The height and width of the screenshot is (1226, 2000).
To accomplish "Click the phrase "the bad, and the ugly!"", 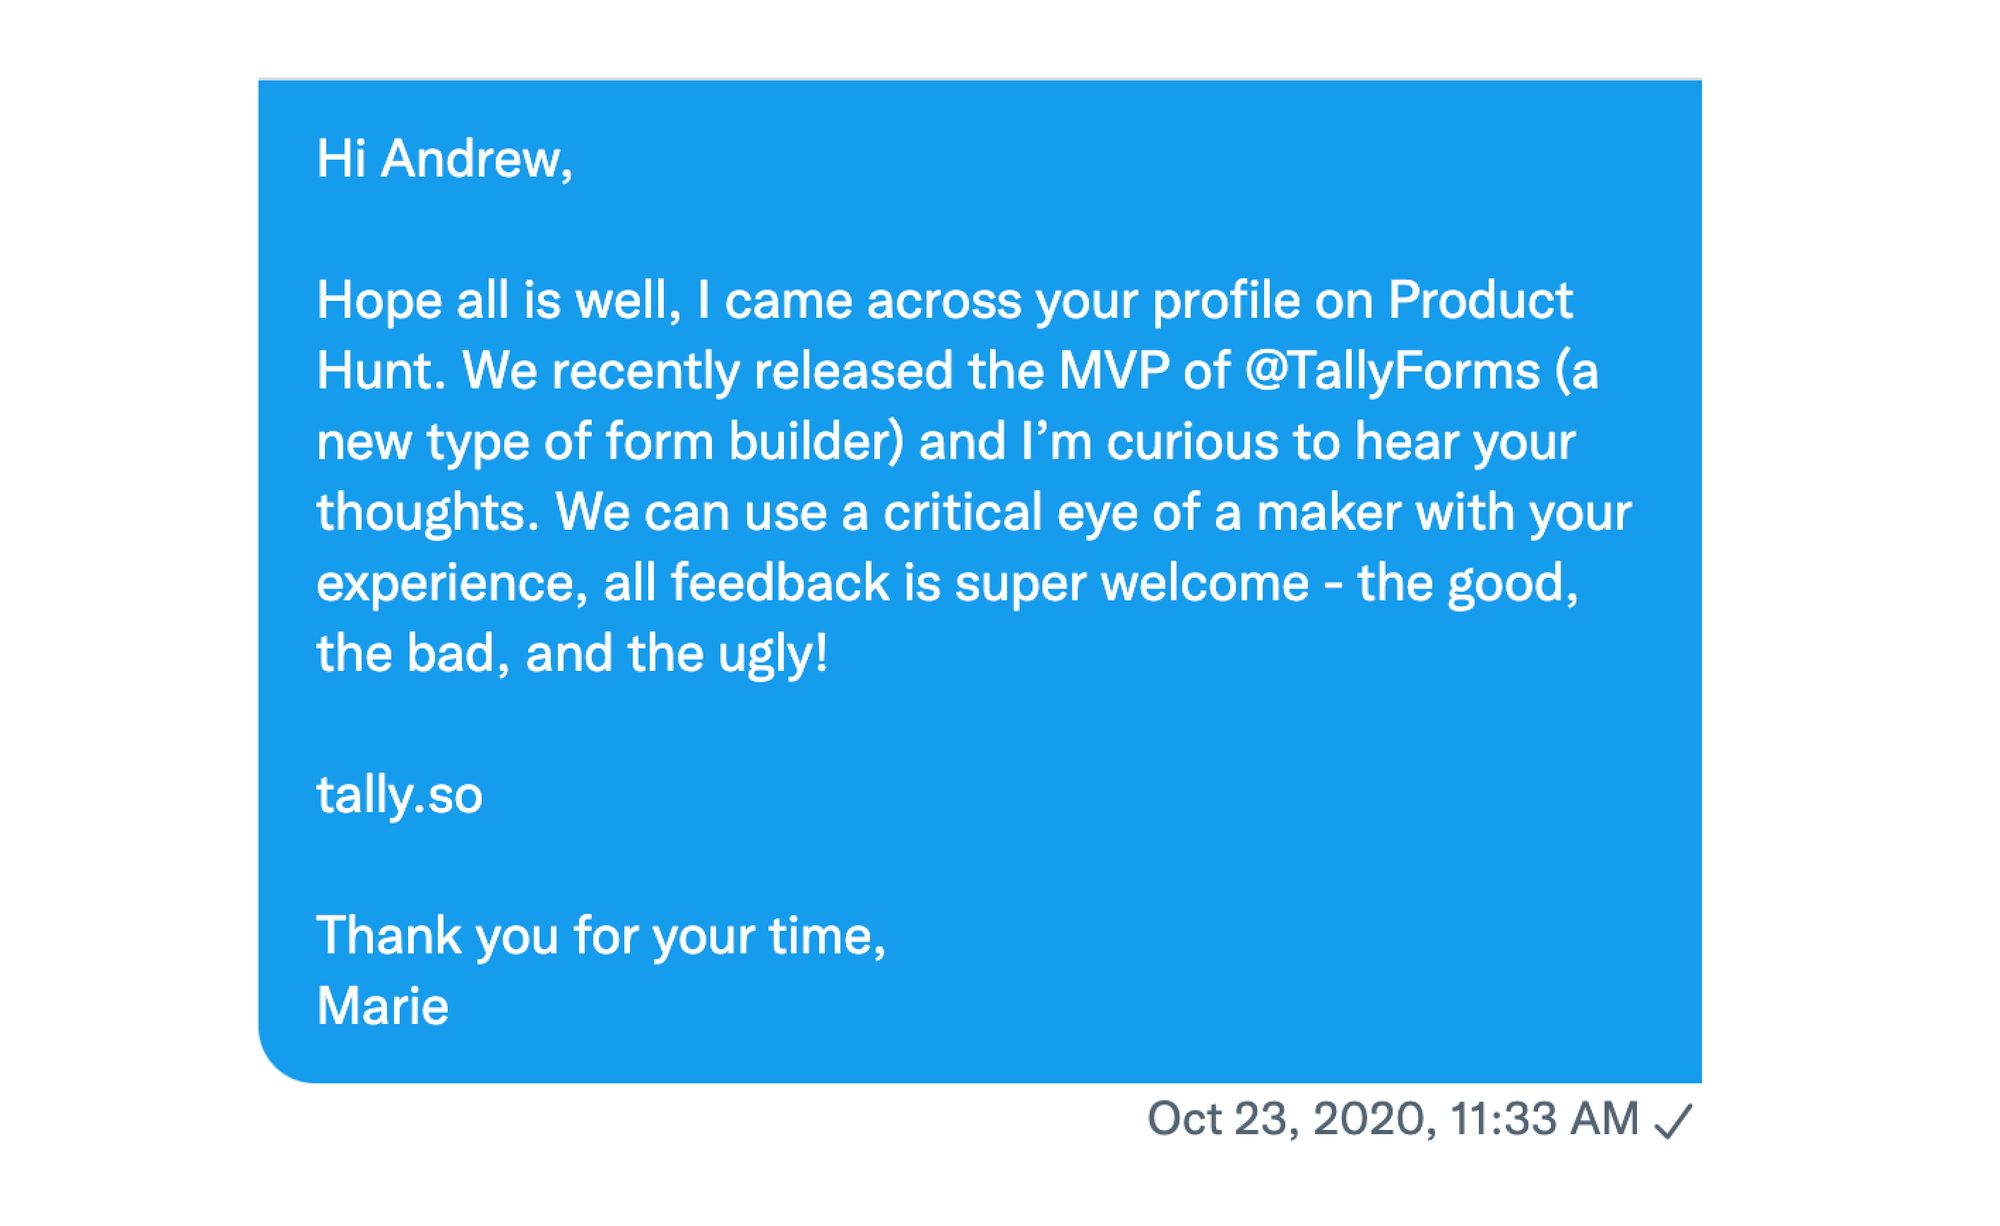I will pos(572,654).
